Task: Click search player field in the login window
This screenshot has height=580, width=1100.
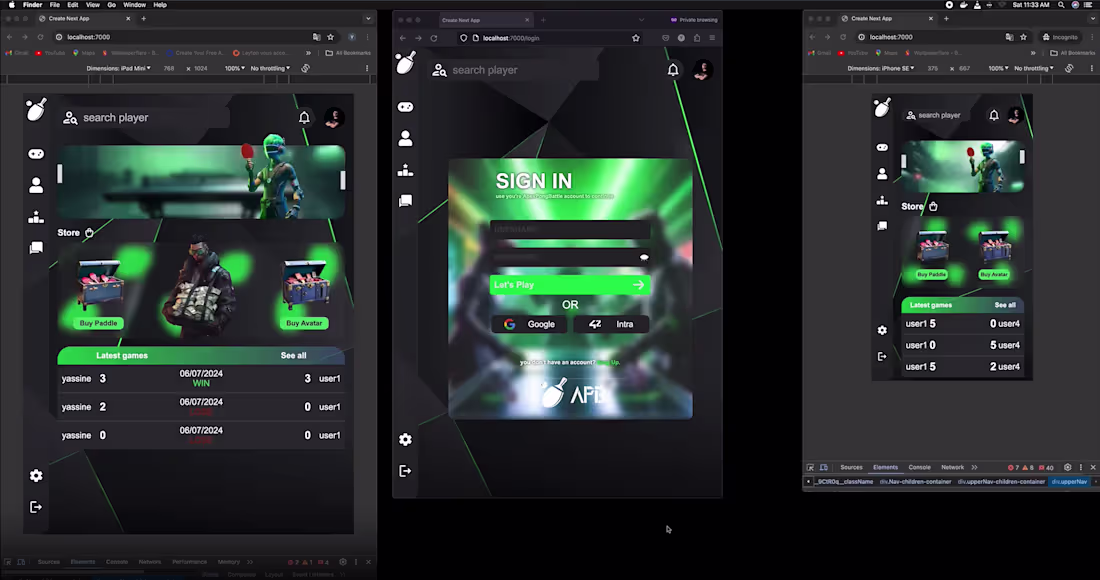Action: pos(514,70)
